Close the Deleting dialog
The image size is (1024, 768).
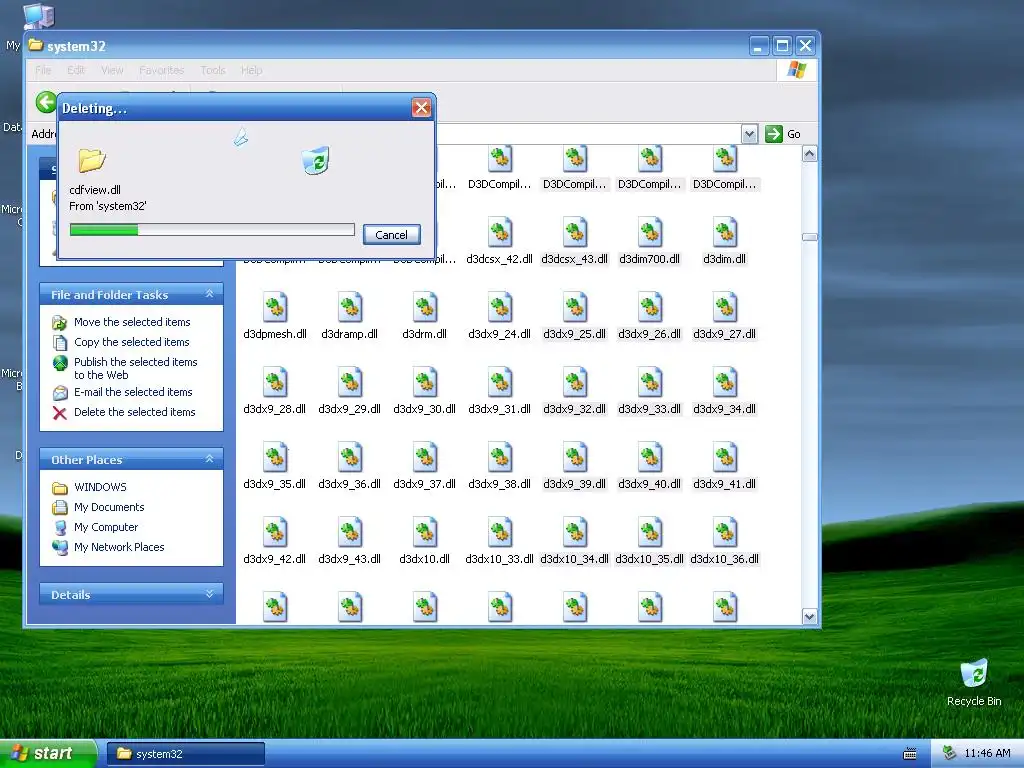421,108
